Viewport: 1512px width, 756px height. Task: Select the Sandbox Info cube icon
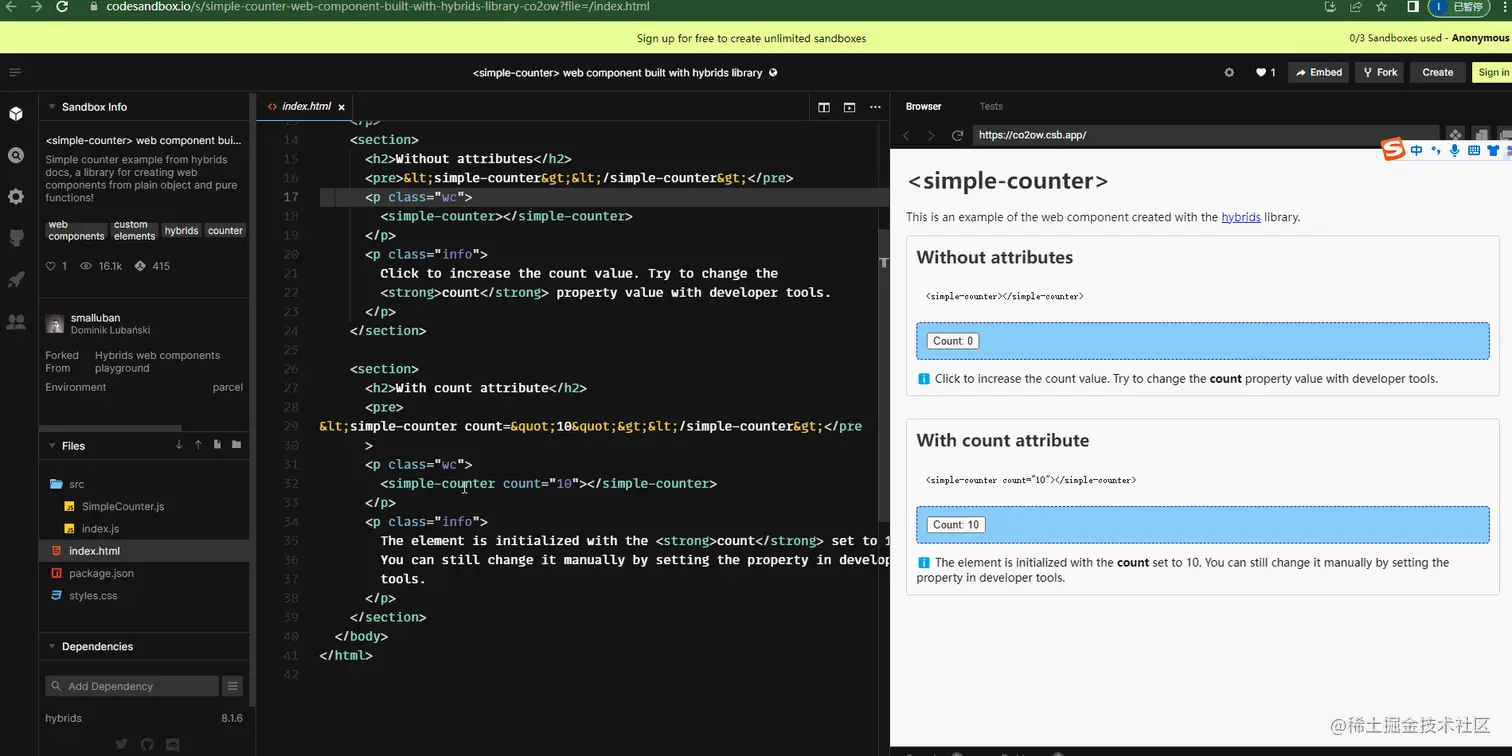pos(16,114)
